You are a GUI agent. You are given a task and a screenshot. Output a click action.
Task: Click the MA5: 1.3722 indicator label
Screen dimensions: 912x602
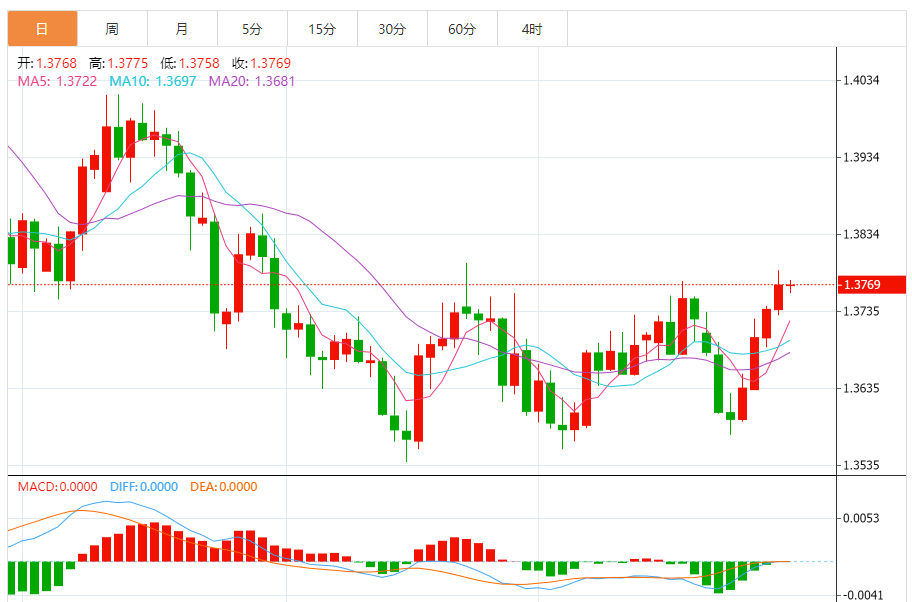[x=57, y=81]
